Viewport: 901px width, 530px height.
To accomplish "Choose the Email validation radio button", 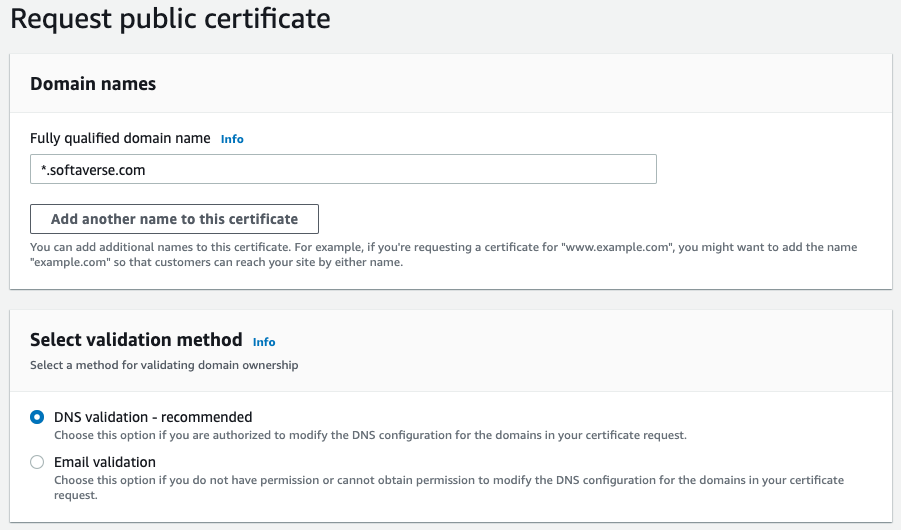I will [37, 462].
